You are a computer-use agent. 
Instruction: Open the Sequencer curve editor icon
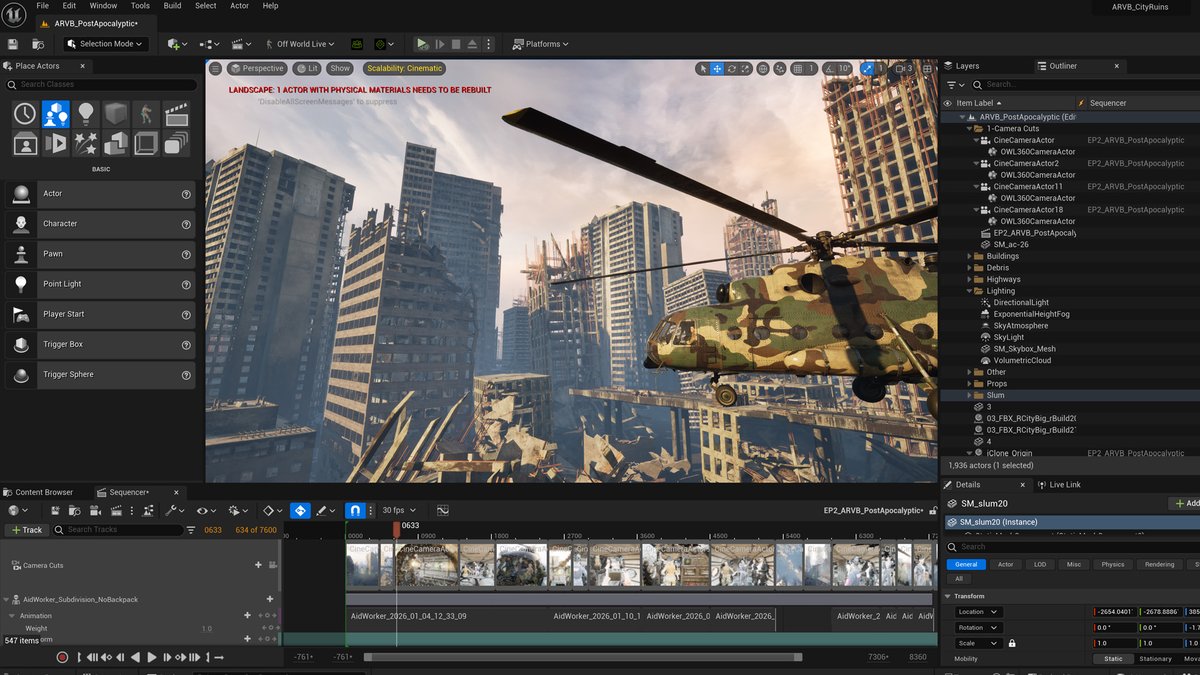(443, 510)
